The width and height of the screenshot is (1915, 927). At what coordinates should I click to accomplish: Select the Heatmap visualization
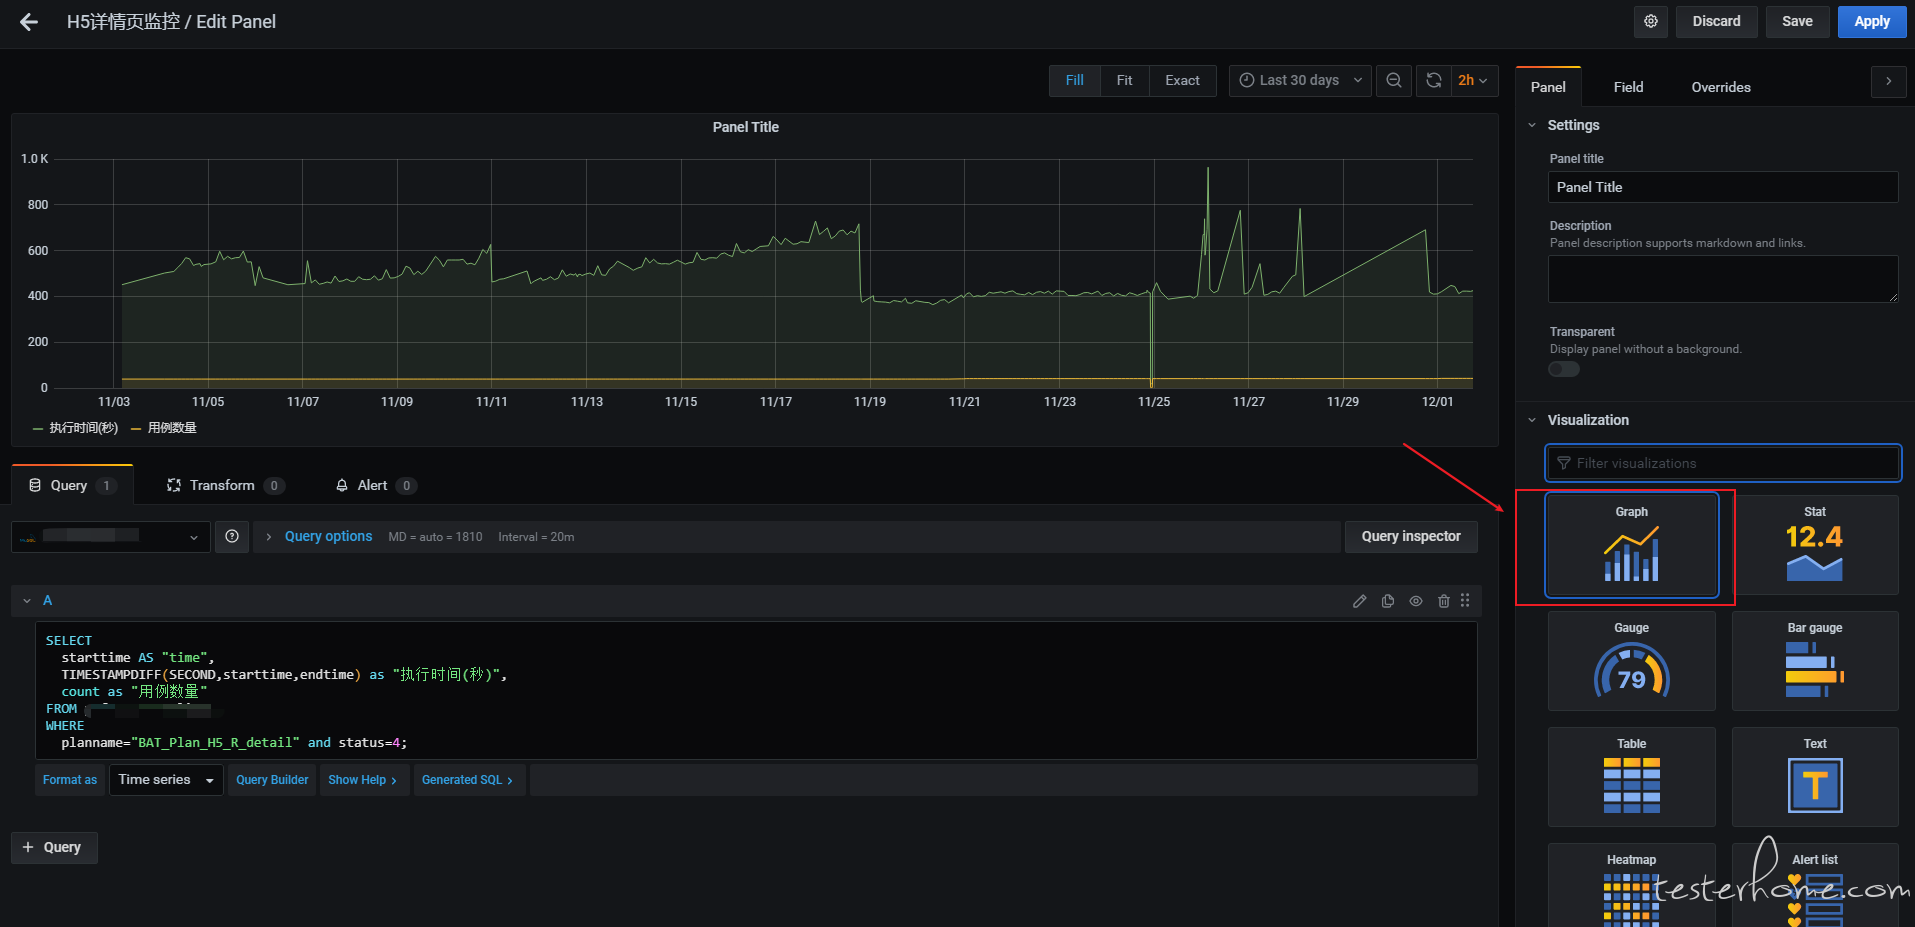(1631, 885)
